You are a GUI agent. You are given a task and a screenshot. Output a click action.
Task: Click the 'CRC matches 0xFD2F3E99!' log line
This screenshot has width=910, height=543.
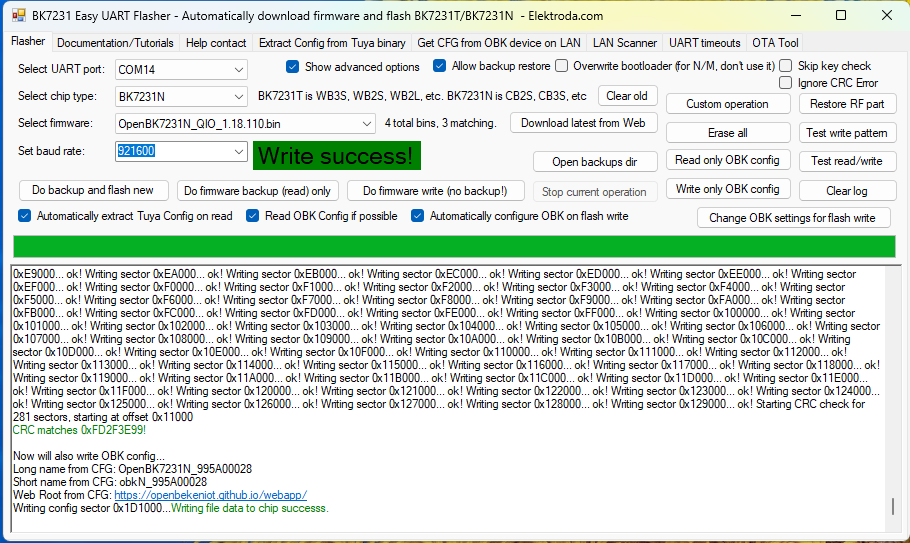[80, 430]
